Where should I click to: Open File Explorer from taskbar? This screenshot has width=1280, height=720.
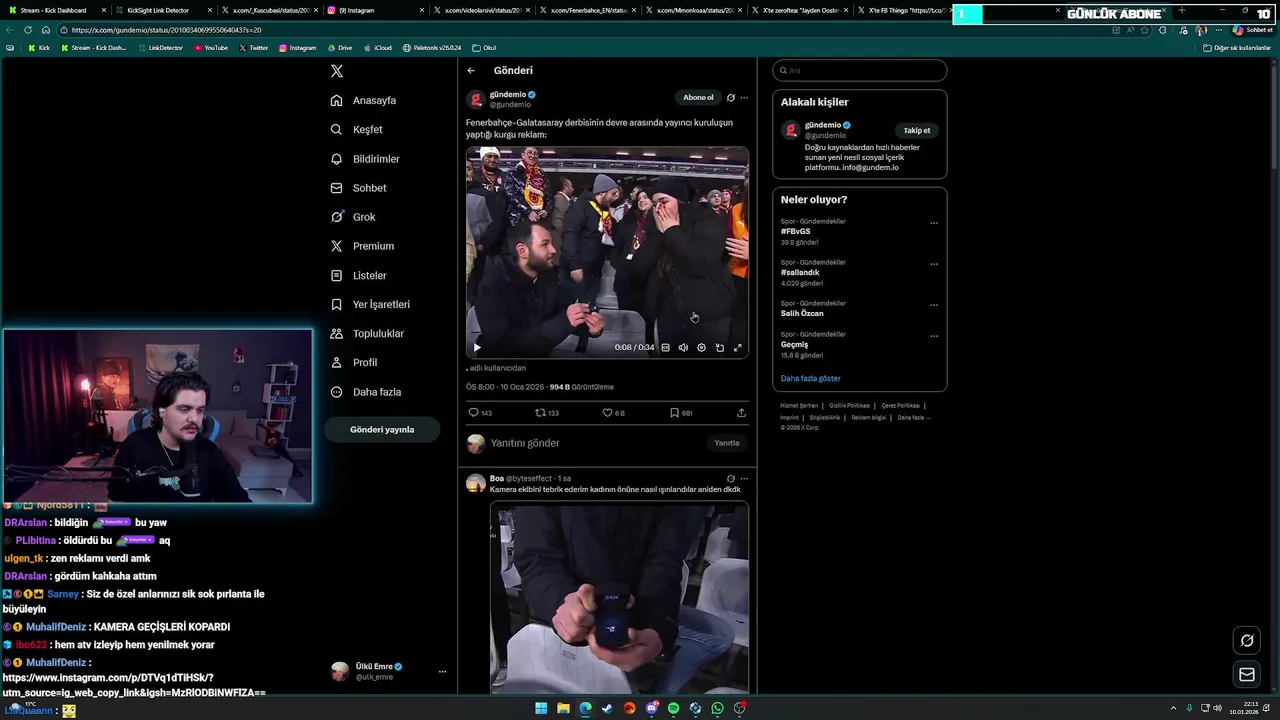tap(563, 708)
